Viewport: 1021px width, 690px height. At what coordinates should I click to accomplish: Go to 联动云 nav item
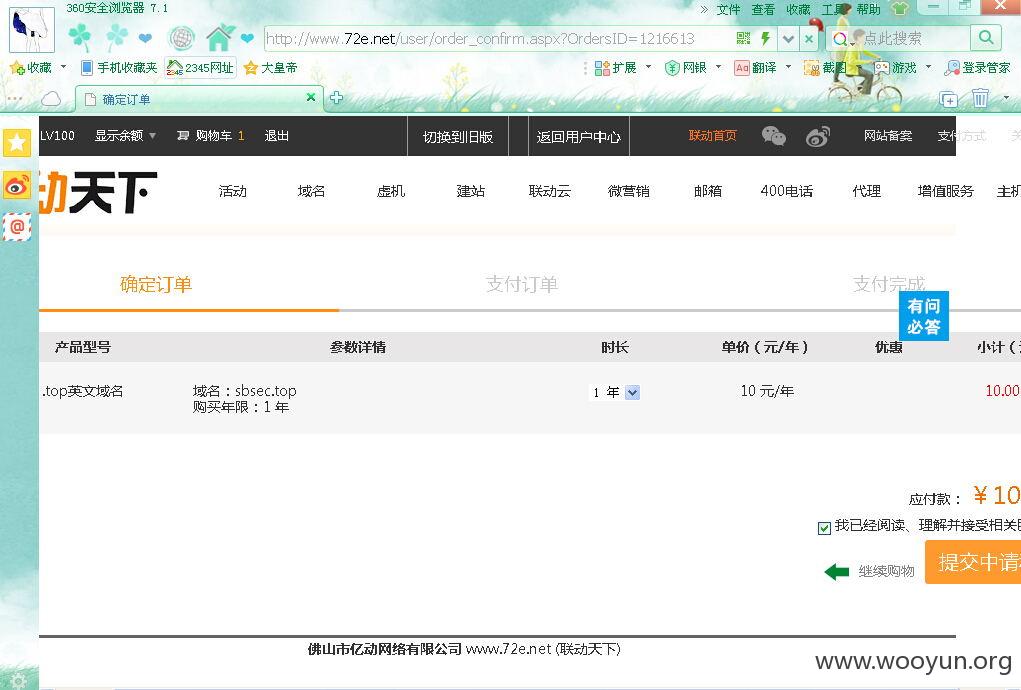click(550, 191)
